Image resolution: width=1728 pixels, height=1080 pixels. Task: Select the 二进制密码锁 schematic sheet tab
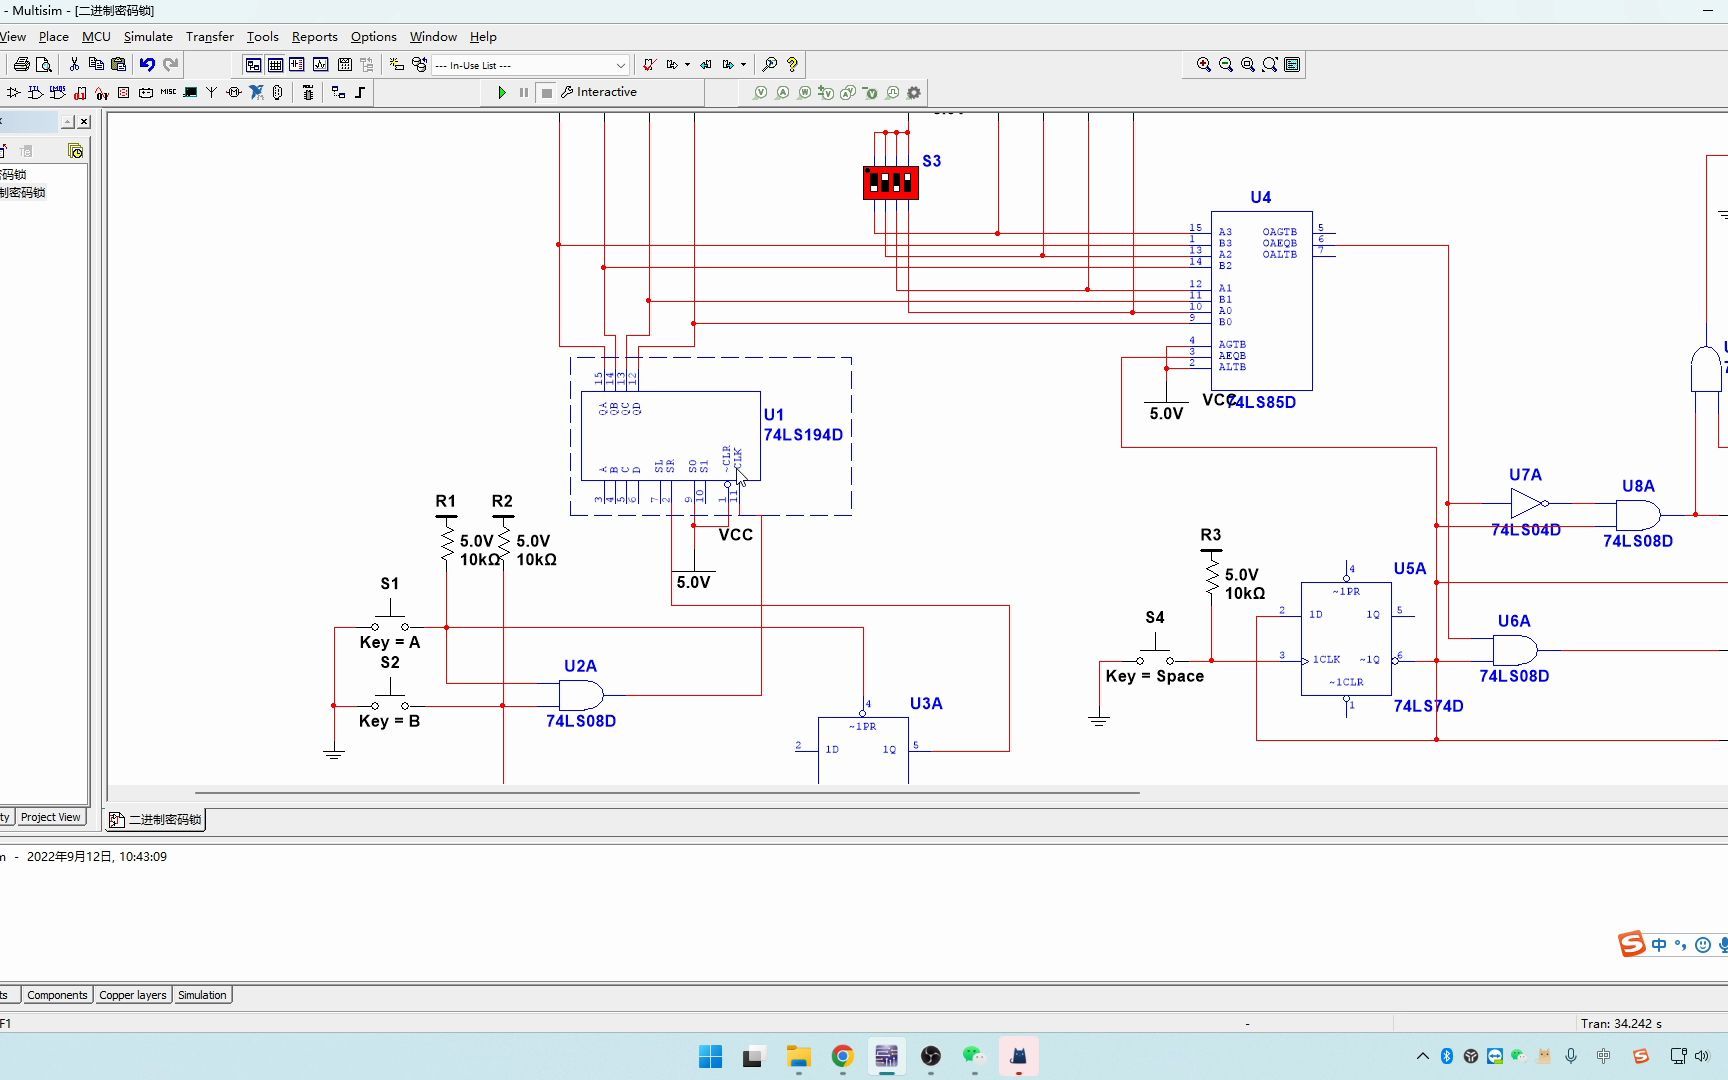(x=155, y=819)
